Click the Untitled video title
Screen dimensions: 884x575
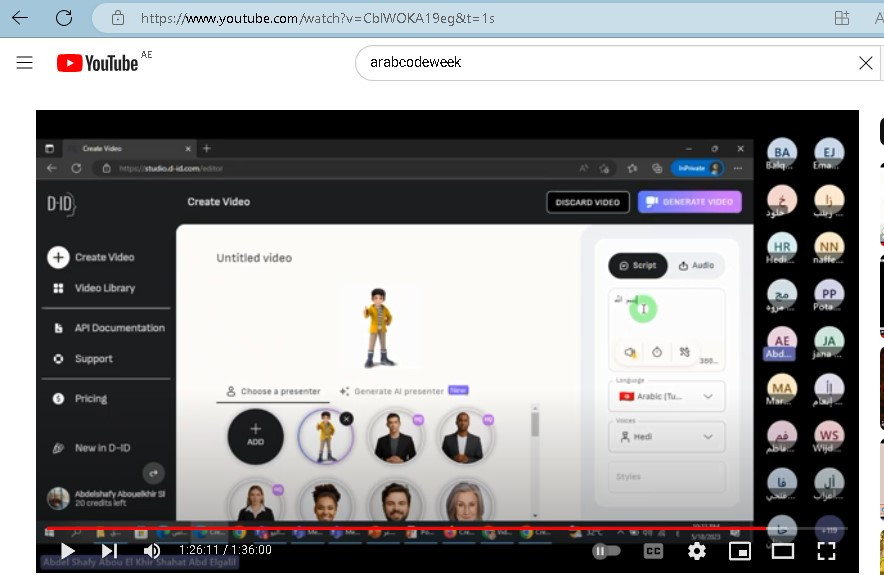point(254,258)
